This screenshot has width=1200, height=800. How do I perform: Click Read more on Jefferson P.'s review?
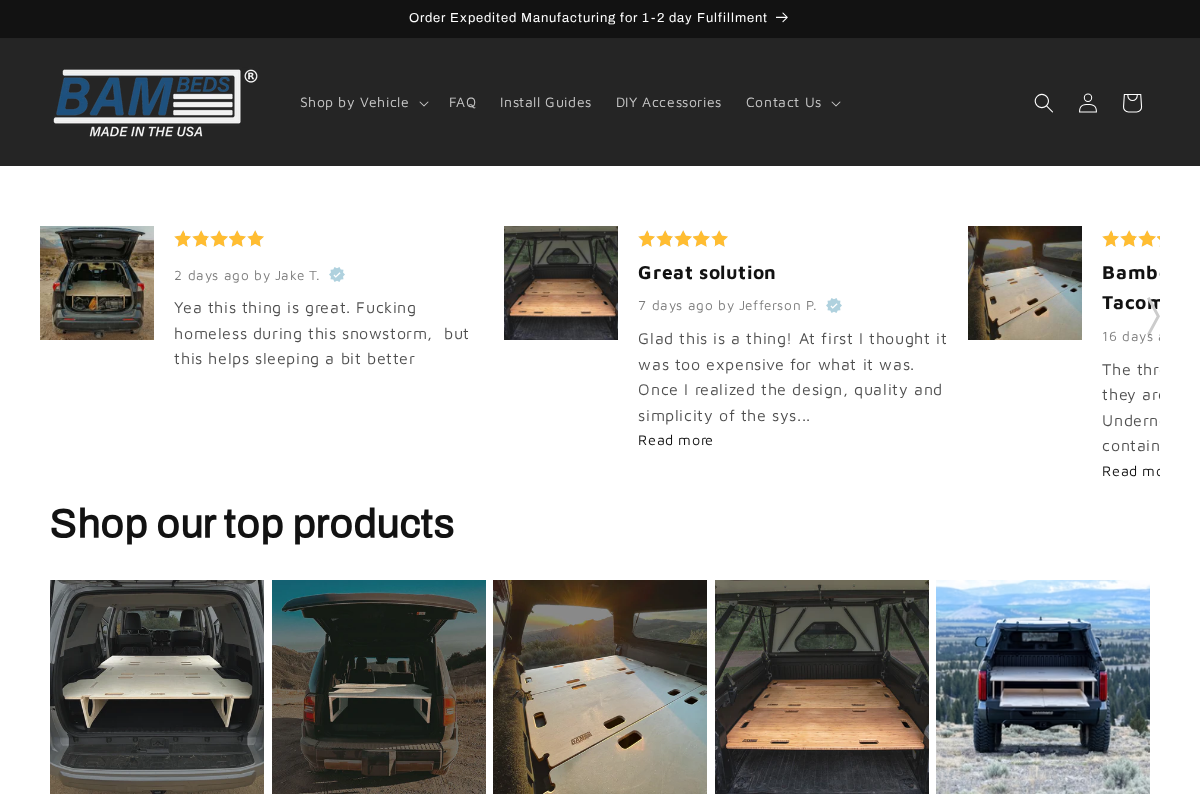(675, 440)
